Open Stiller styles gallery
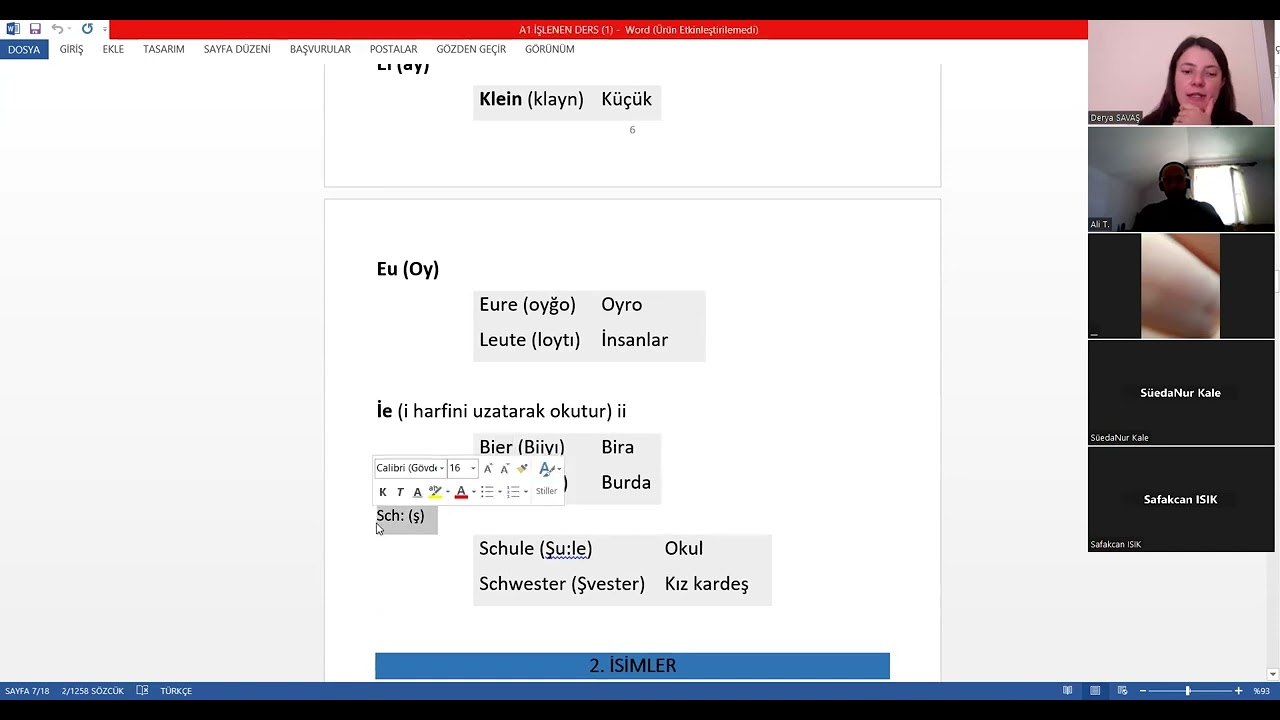Screen dimensions: 1280x720 pyautogui.click(x=546, y=491)
